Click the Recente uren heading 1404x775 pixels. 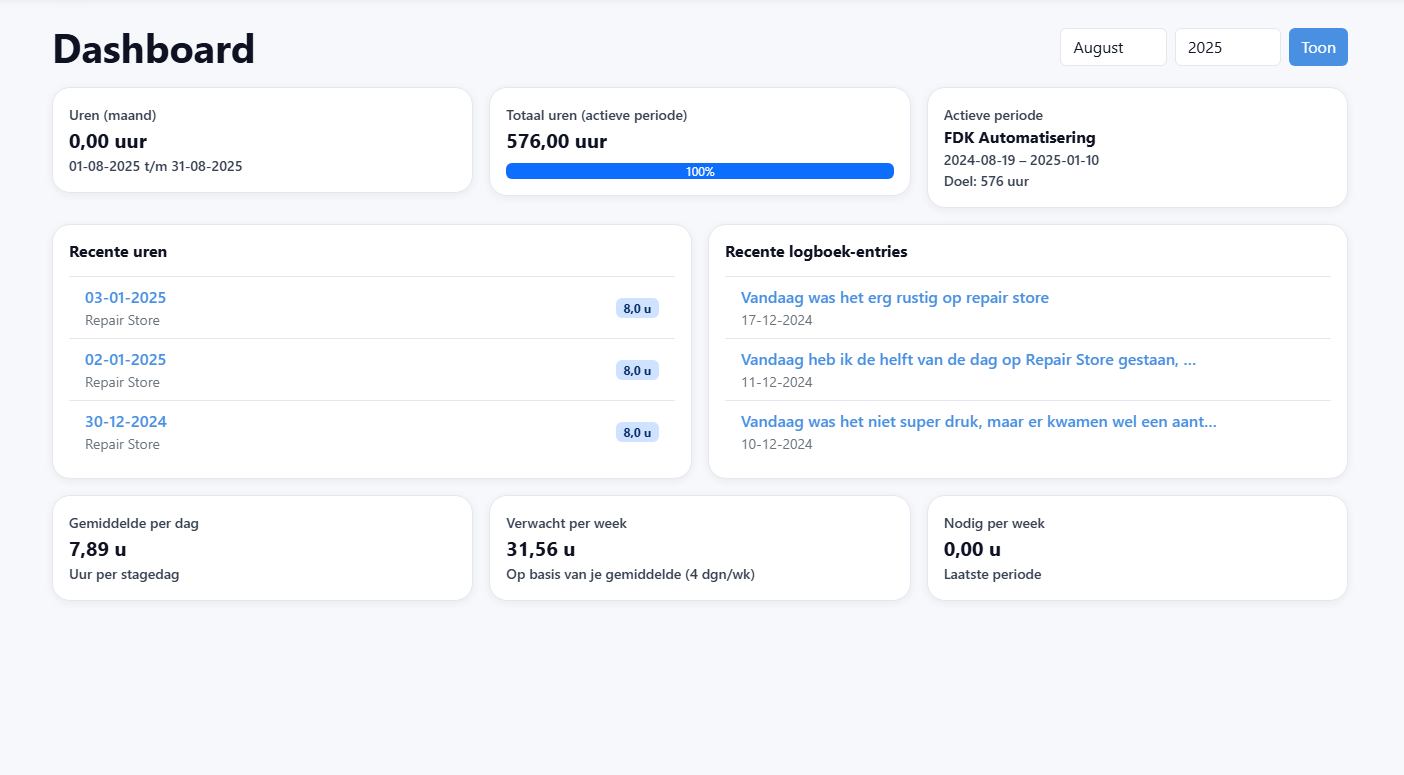(x=118, y=251)
